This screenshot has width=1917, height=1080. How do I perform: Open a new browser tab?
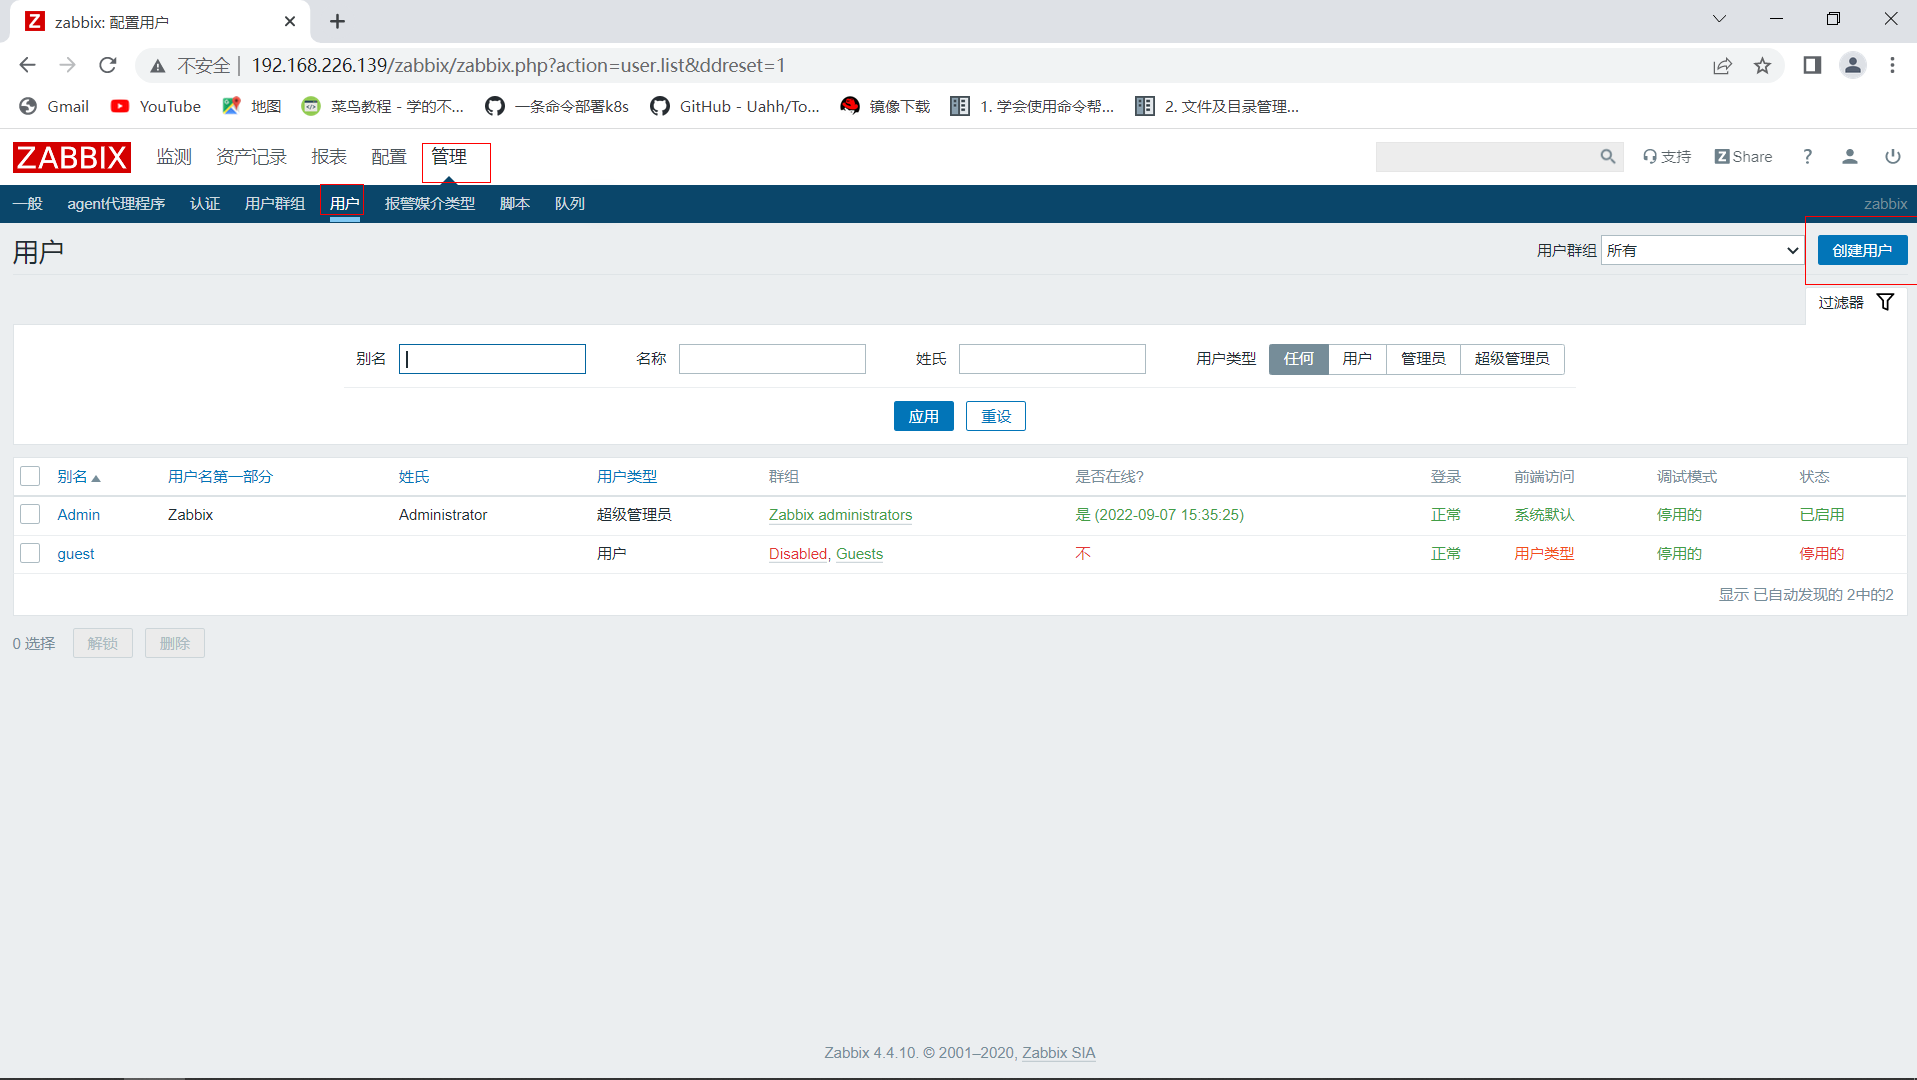tap(337, 21)
